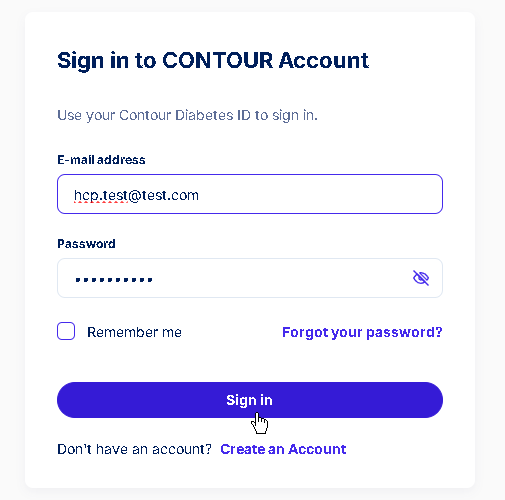Viewport: 505px width, 500px height.
Task: Click the Diabetes ID words in the subtitle
Action: coord(213,115)
